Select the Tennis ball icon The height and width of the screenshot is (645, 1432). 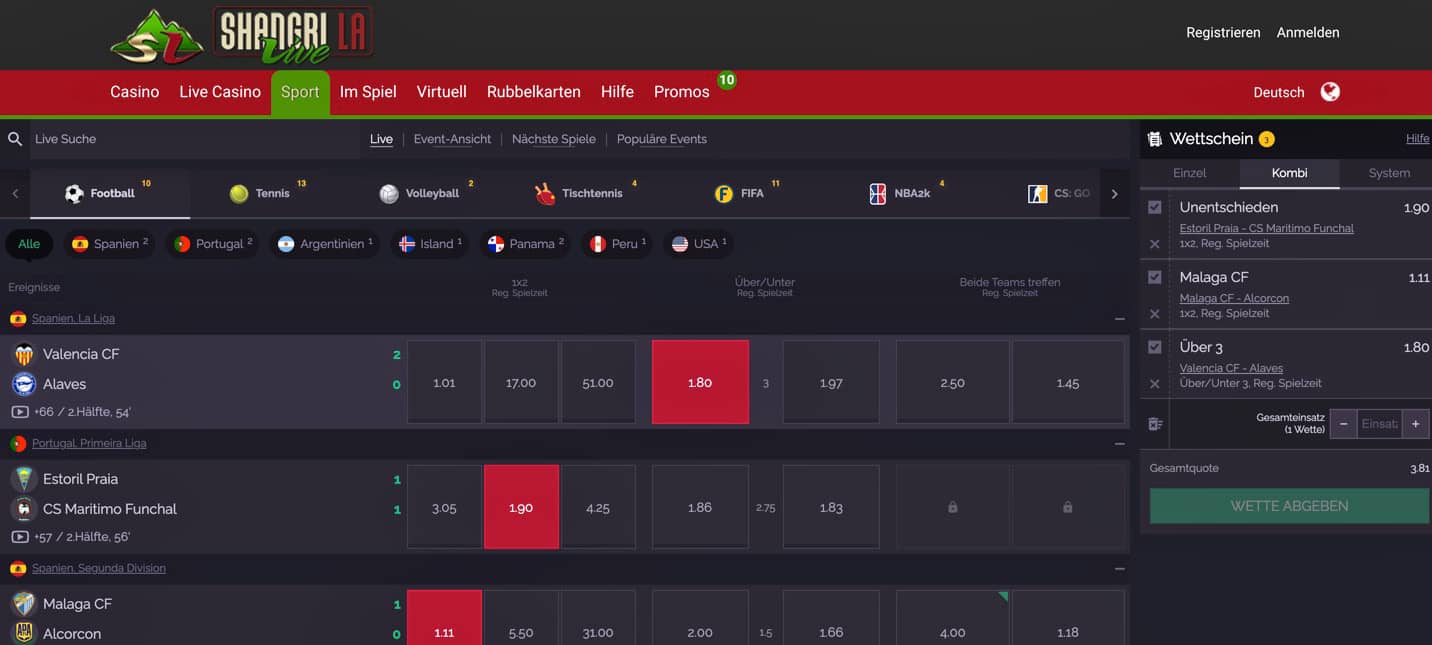pos(238,194)
